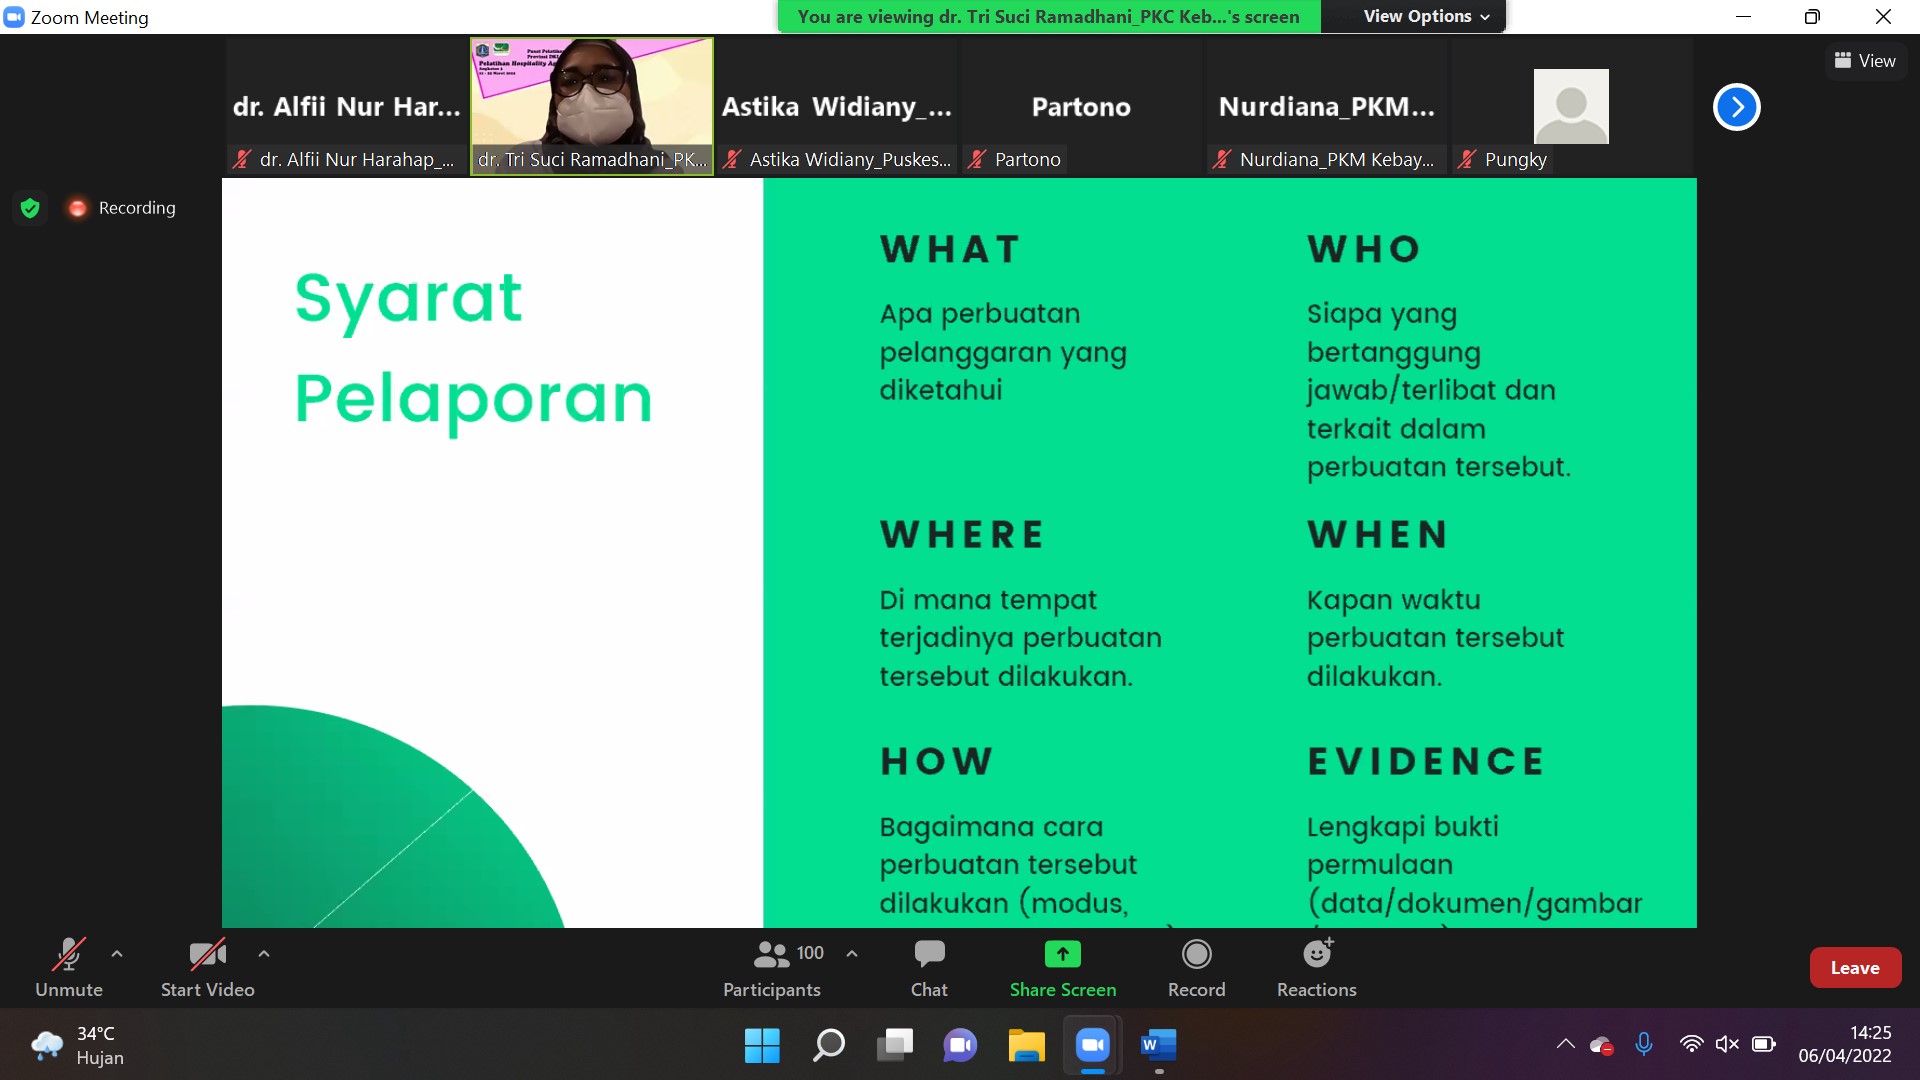Show hidden system tray icons

click(x=1565, y=1045)
